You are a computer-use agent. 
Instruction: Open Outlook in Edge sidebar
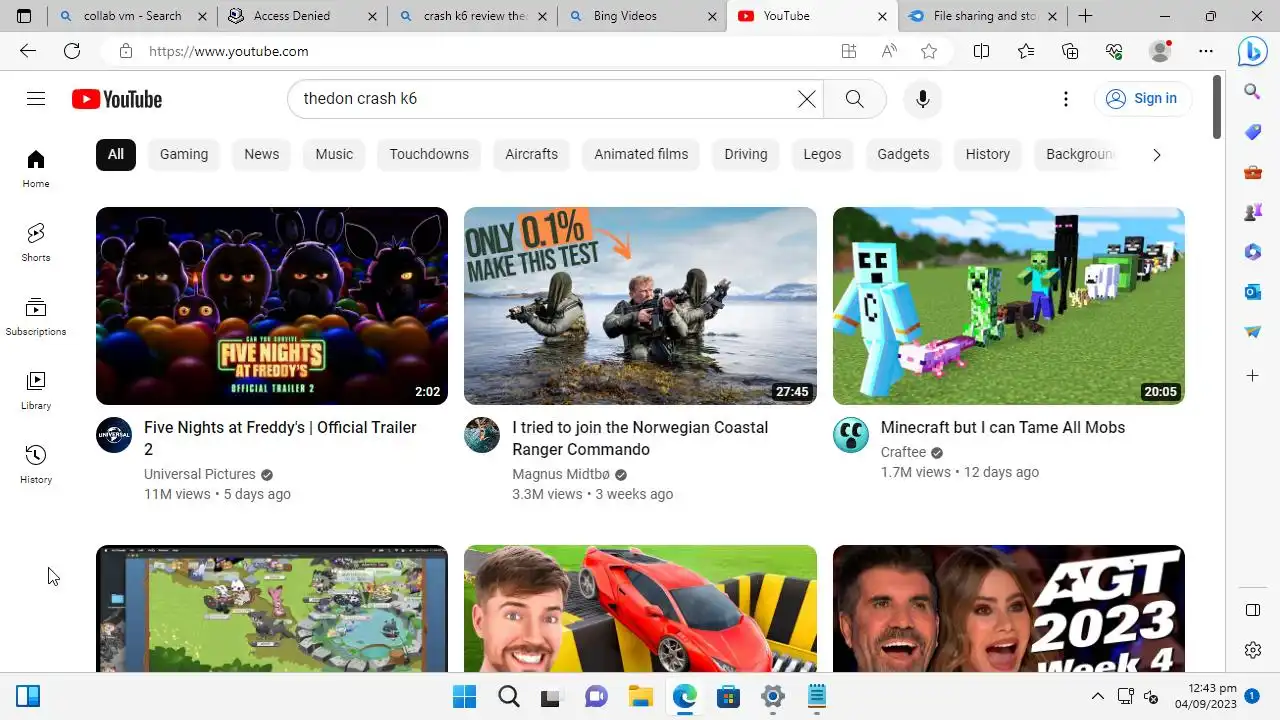1252,292
